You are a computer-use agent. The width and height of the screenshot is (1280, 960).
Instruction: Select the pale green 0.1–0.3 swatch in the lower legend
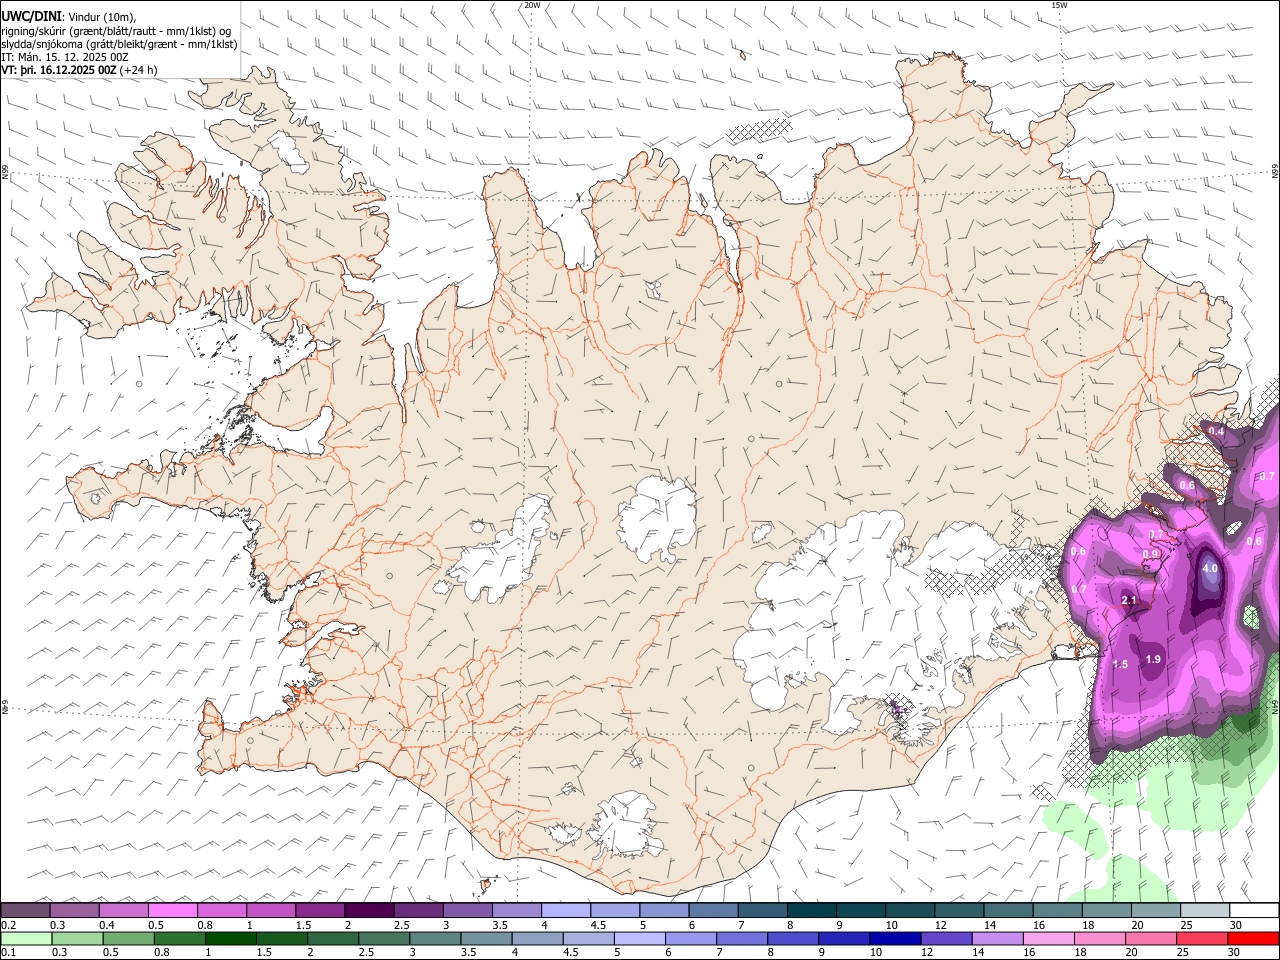tap(26, 938)
